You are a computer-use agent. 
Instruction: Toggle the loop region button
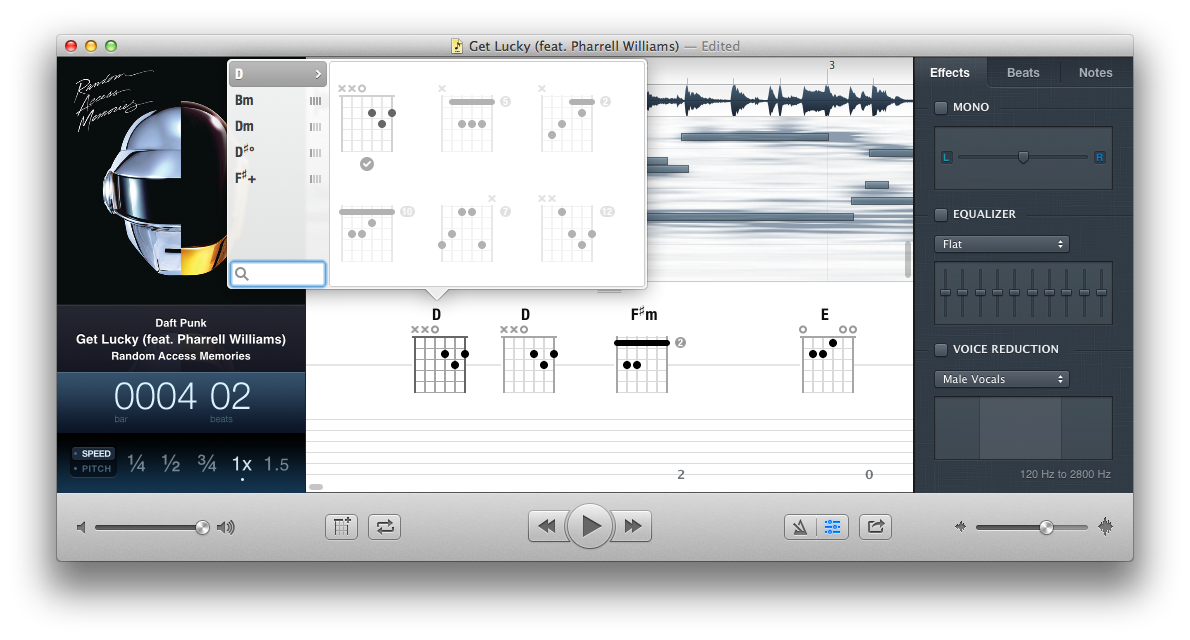click(x=385, y=527)
